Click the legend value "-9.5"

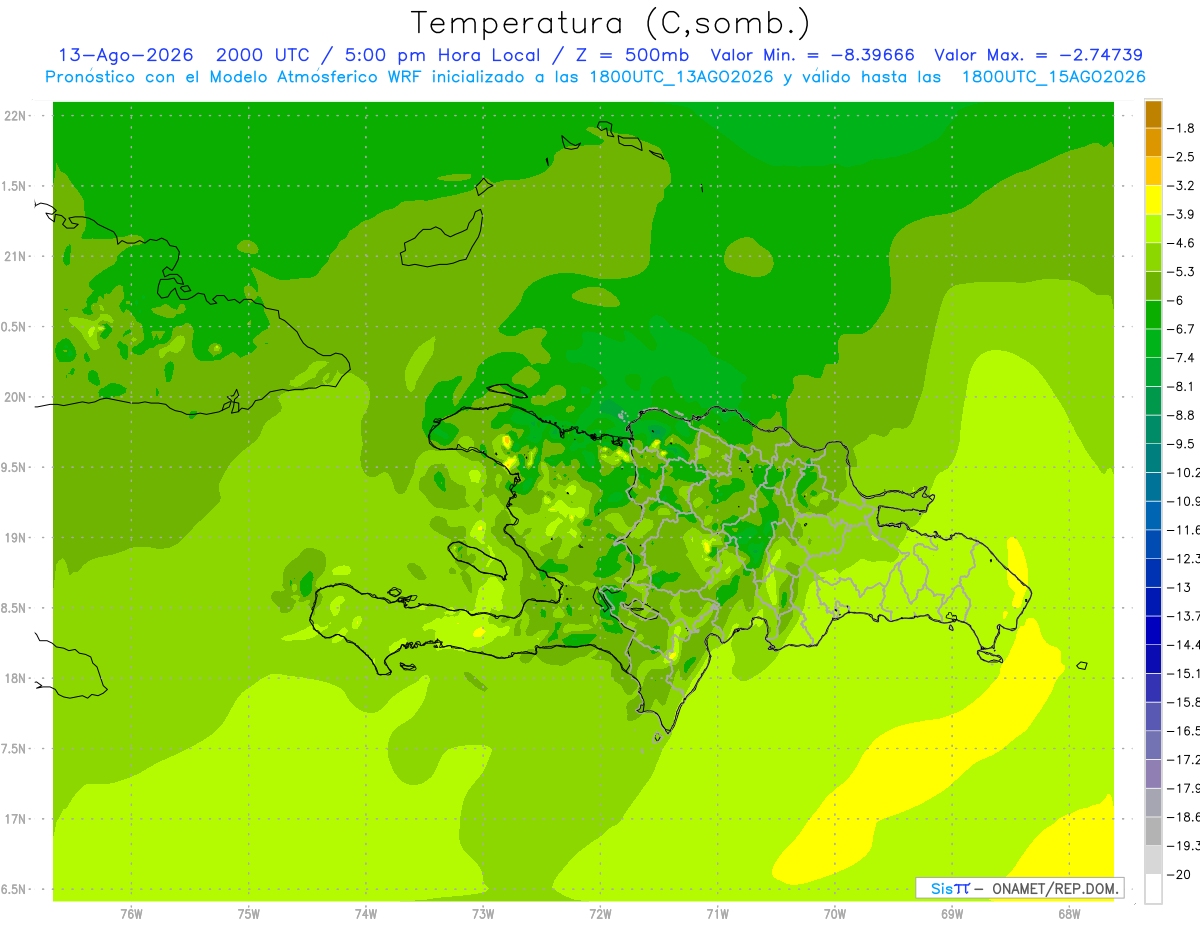[x=1181, y=443]
